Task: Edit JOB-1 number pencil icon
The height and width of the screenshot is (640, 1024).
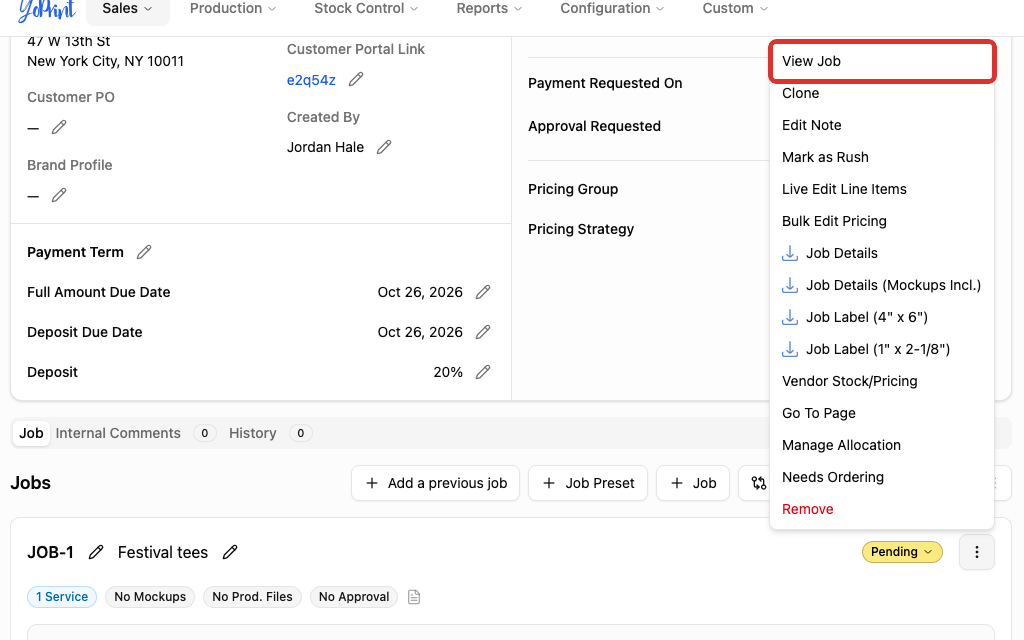Action: pyautogui.click(x=96, y=552)
